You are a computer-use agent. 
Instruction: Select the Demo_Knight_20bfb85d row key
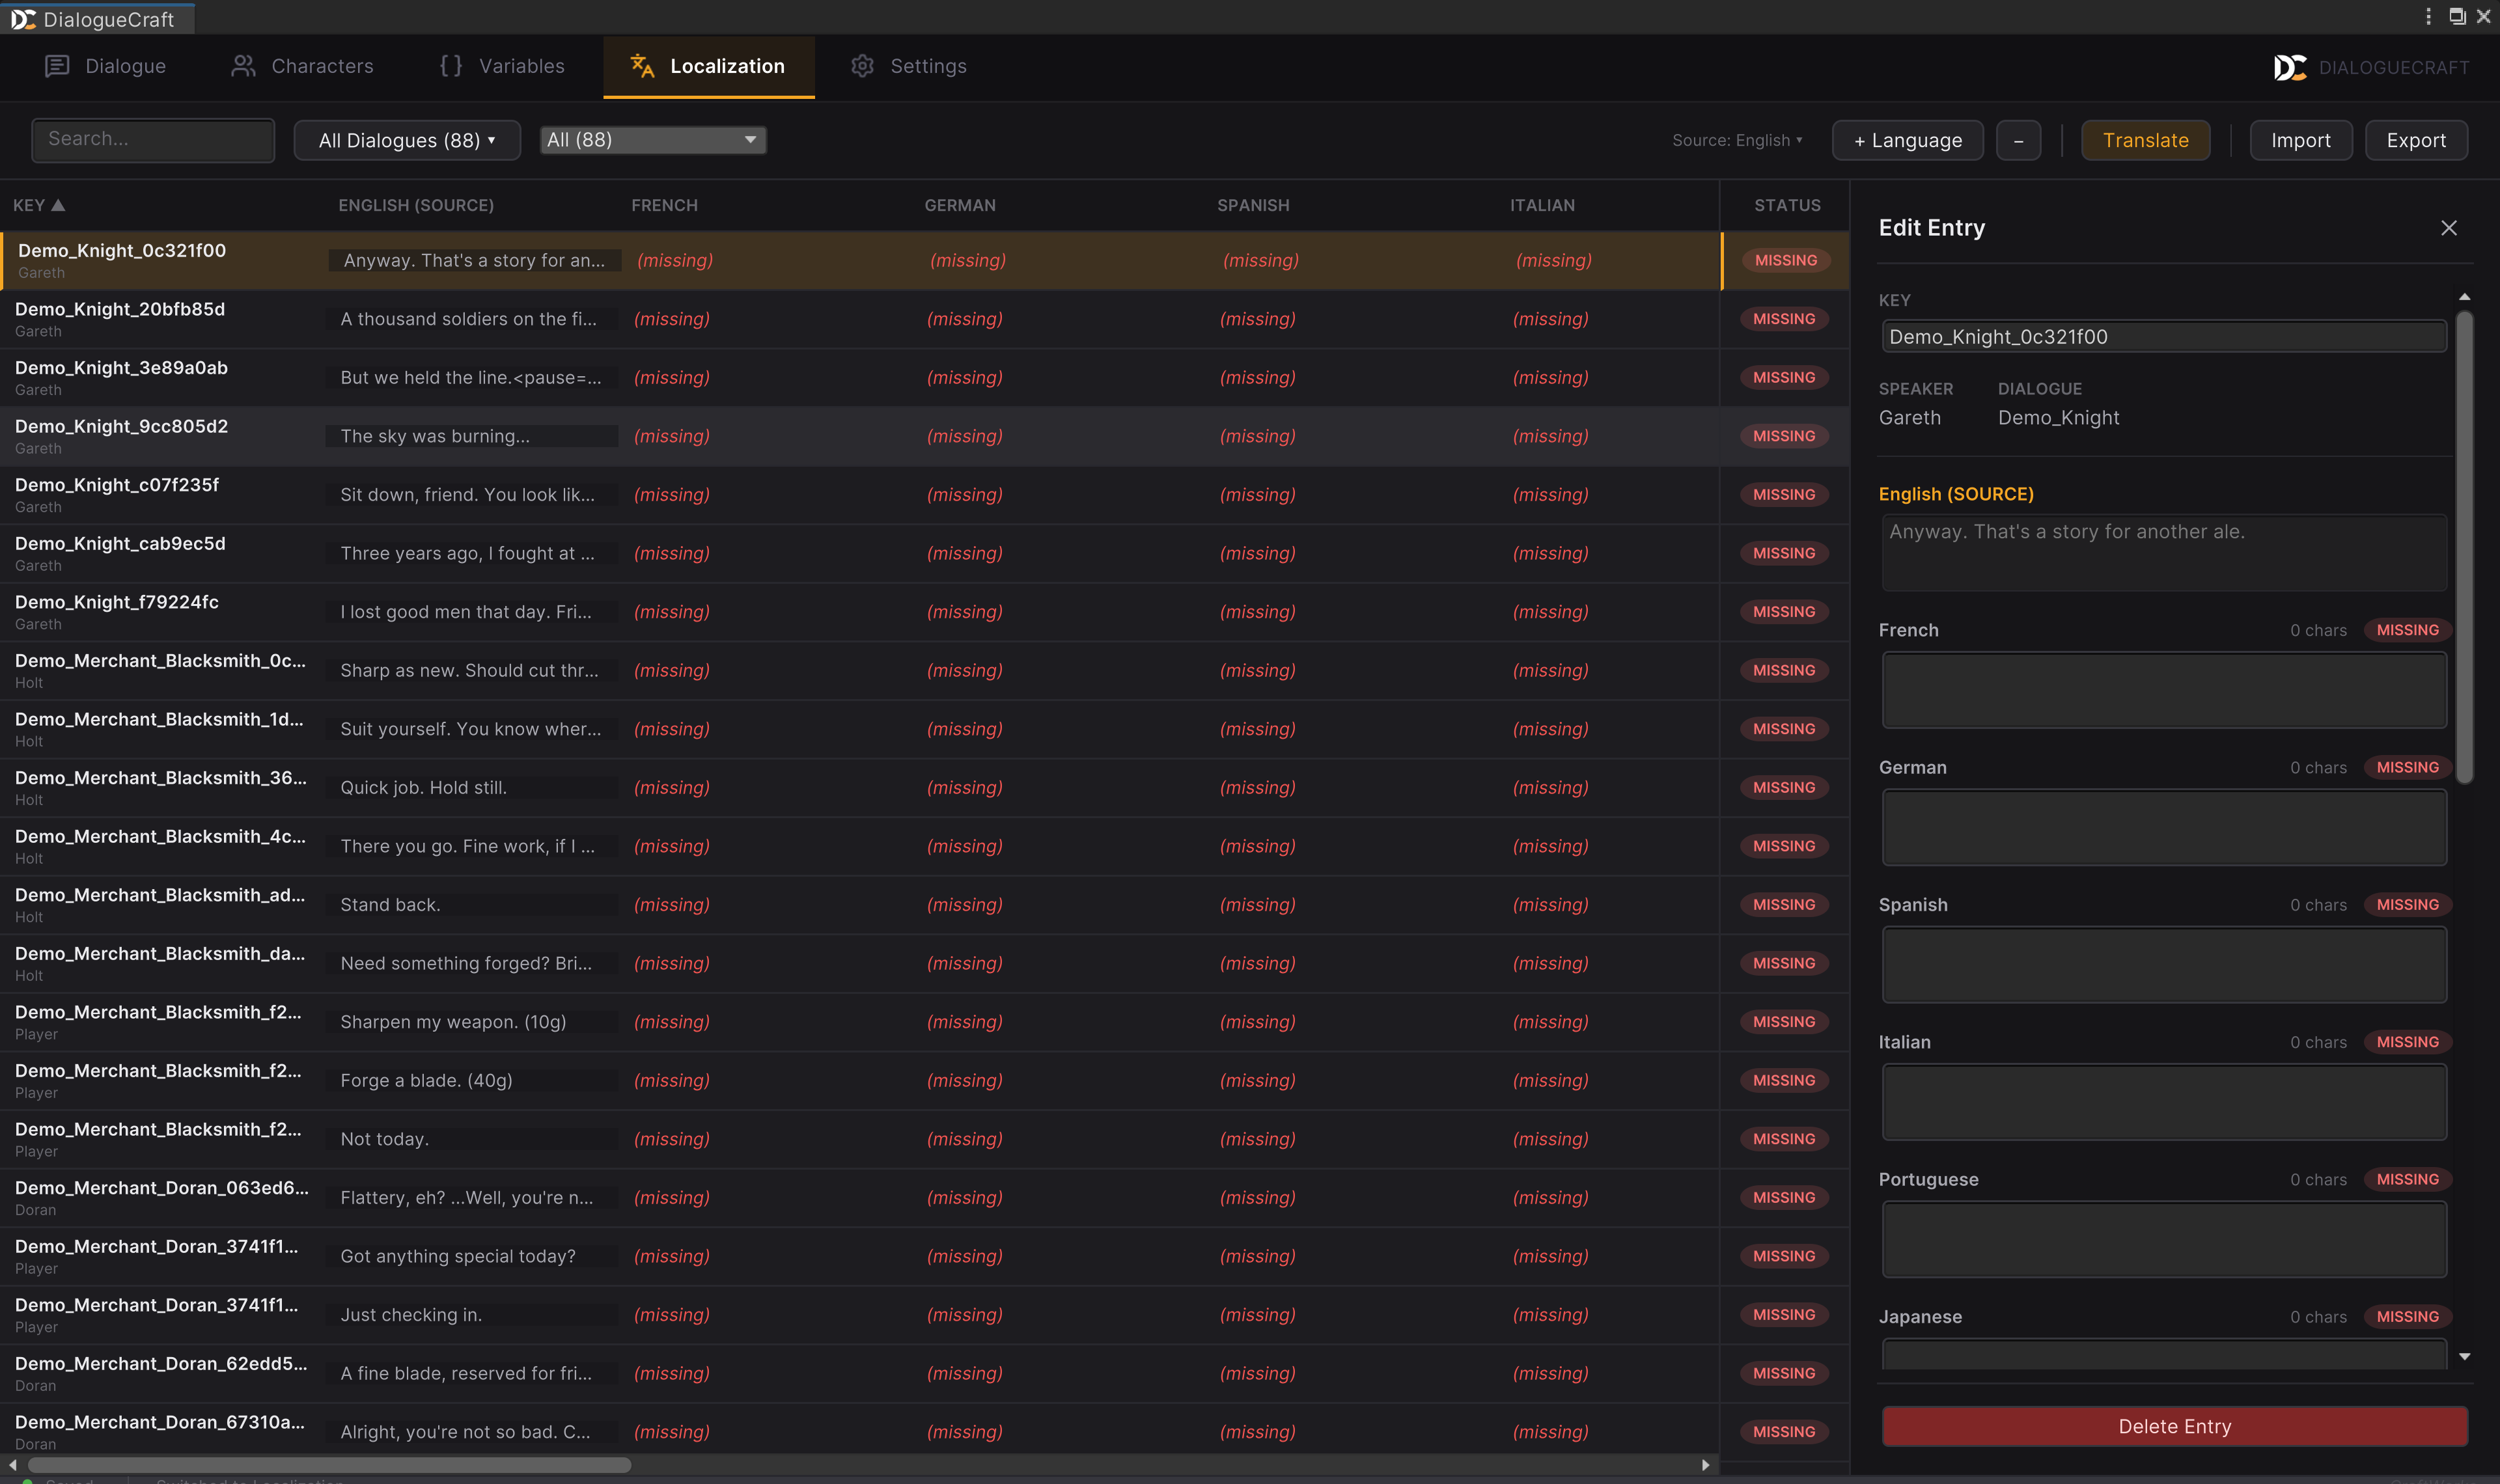tap(120, 309)
